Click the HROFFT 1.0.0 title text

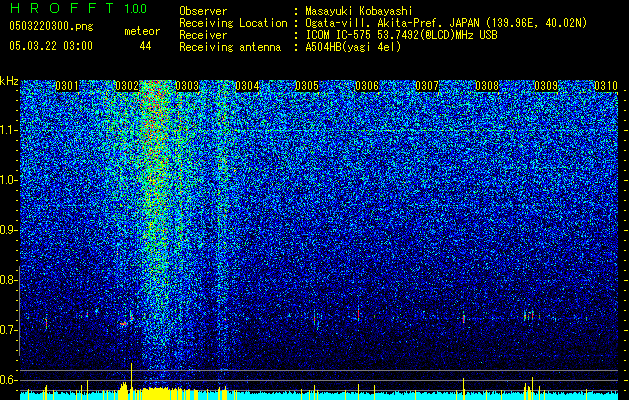coord(79,8)
